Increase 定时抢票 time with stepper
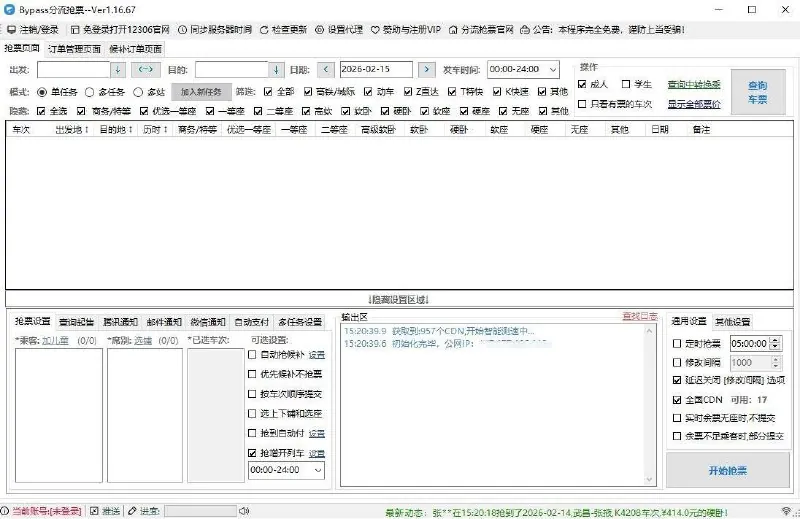 click(x=775, y=340)
